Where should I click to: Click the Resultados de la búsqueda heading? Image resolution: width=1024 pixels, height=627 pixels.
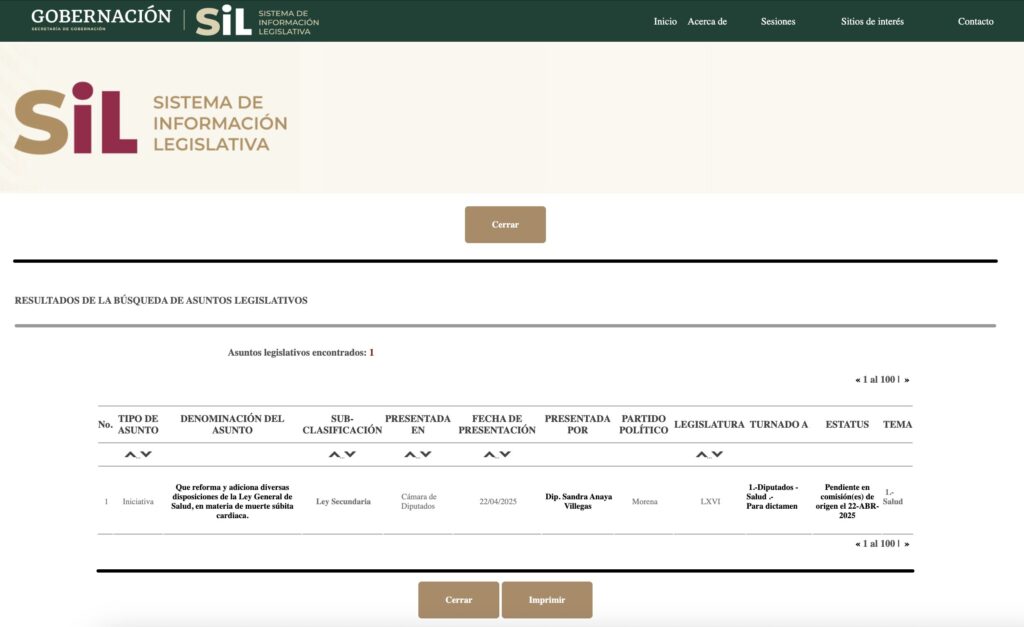(161, 300)
